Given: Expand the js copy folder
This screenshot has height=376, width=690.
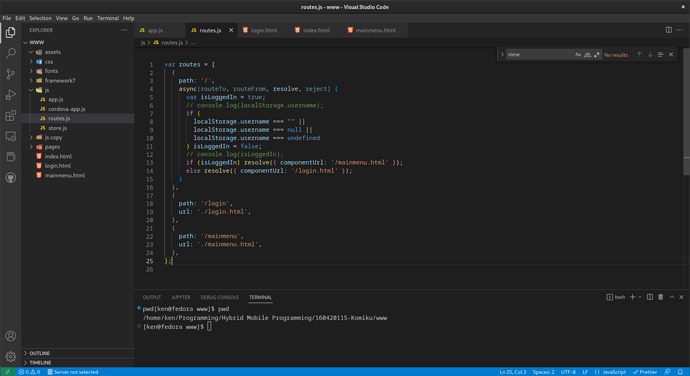Looking at the screenshot, I should point(31,137).
